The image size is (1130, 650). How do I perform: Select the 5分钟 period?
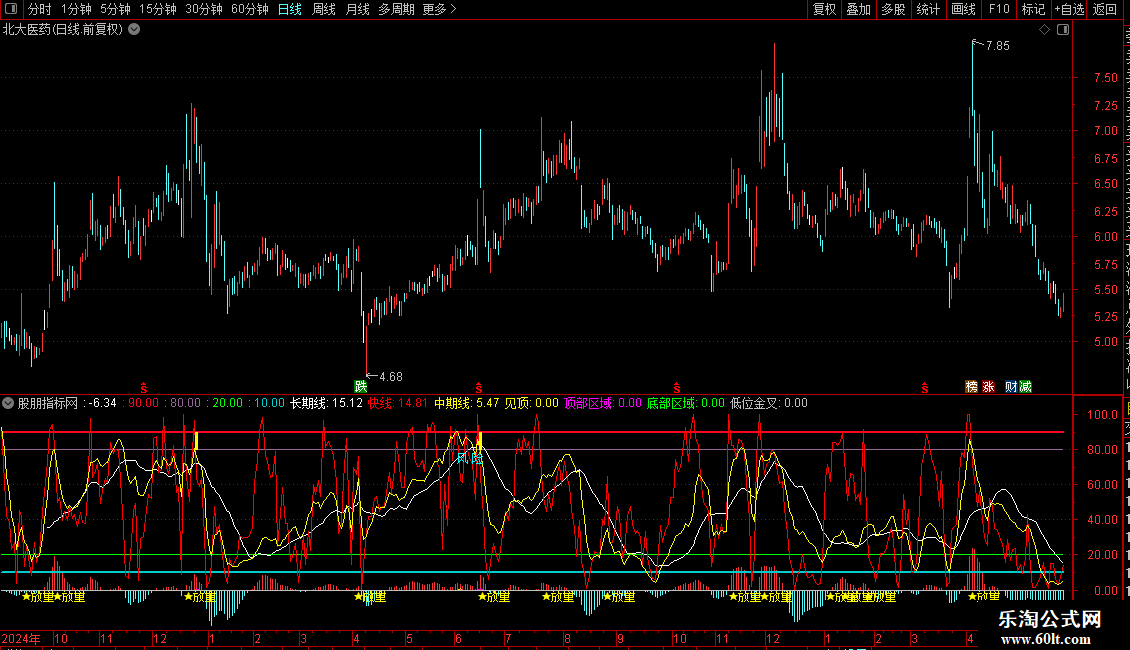tap(115, 9)
